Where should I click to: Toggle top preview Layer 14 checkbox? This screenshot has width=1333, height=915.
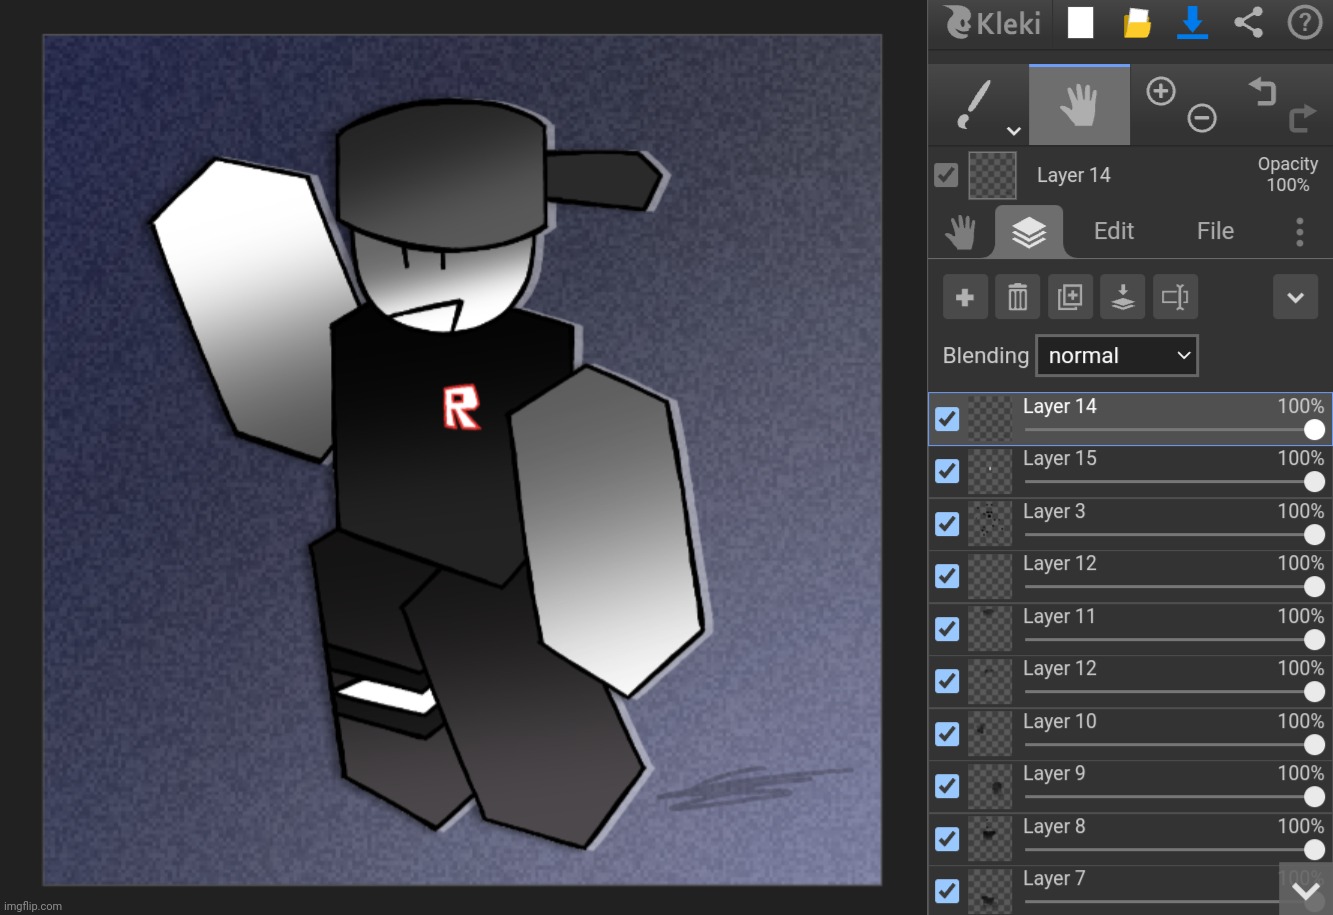pos(946,175)
